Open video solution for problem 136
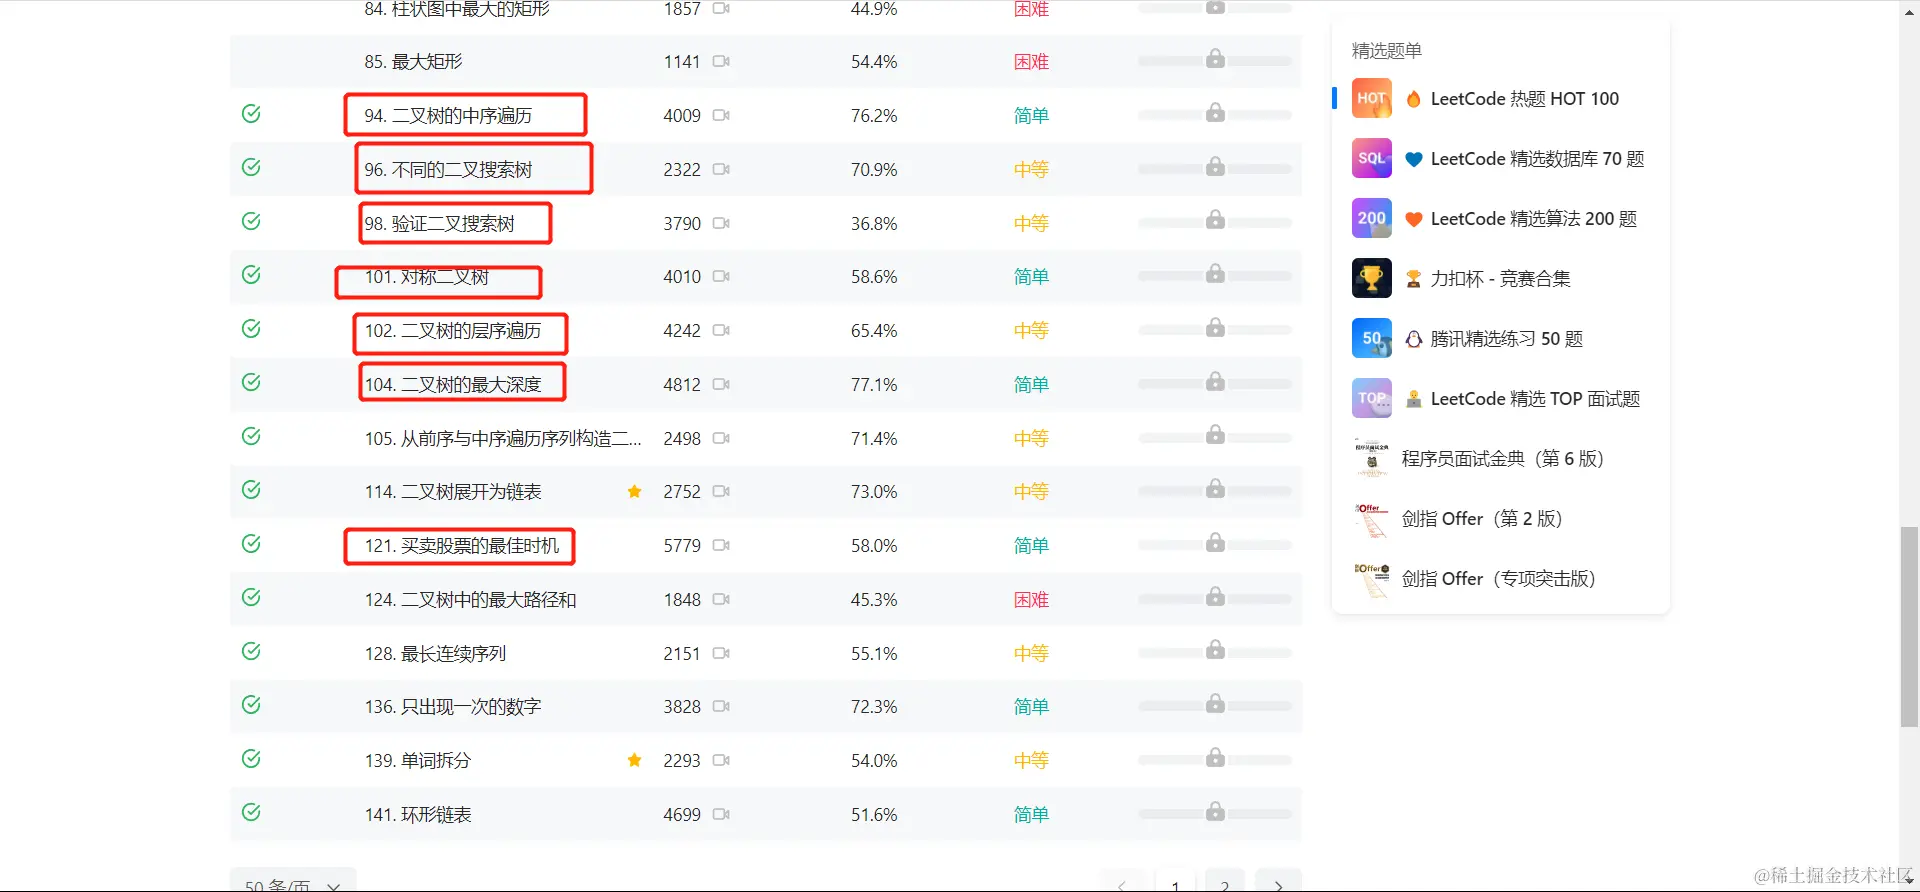Viewport: 1920px width, 892px height. click(x=721, y=707)
